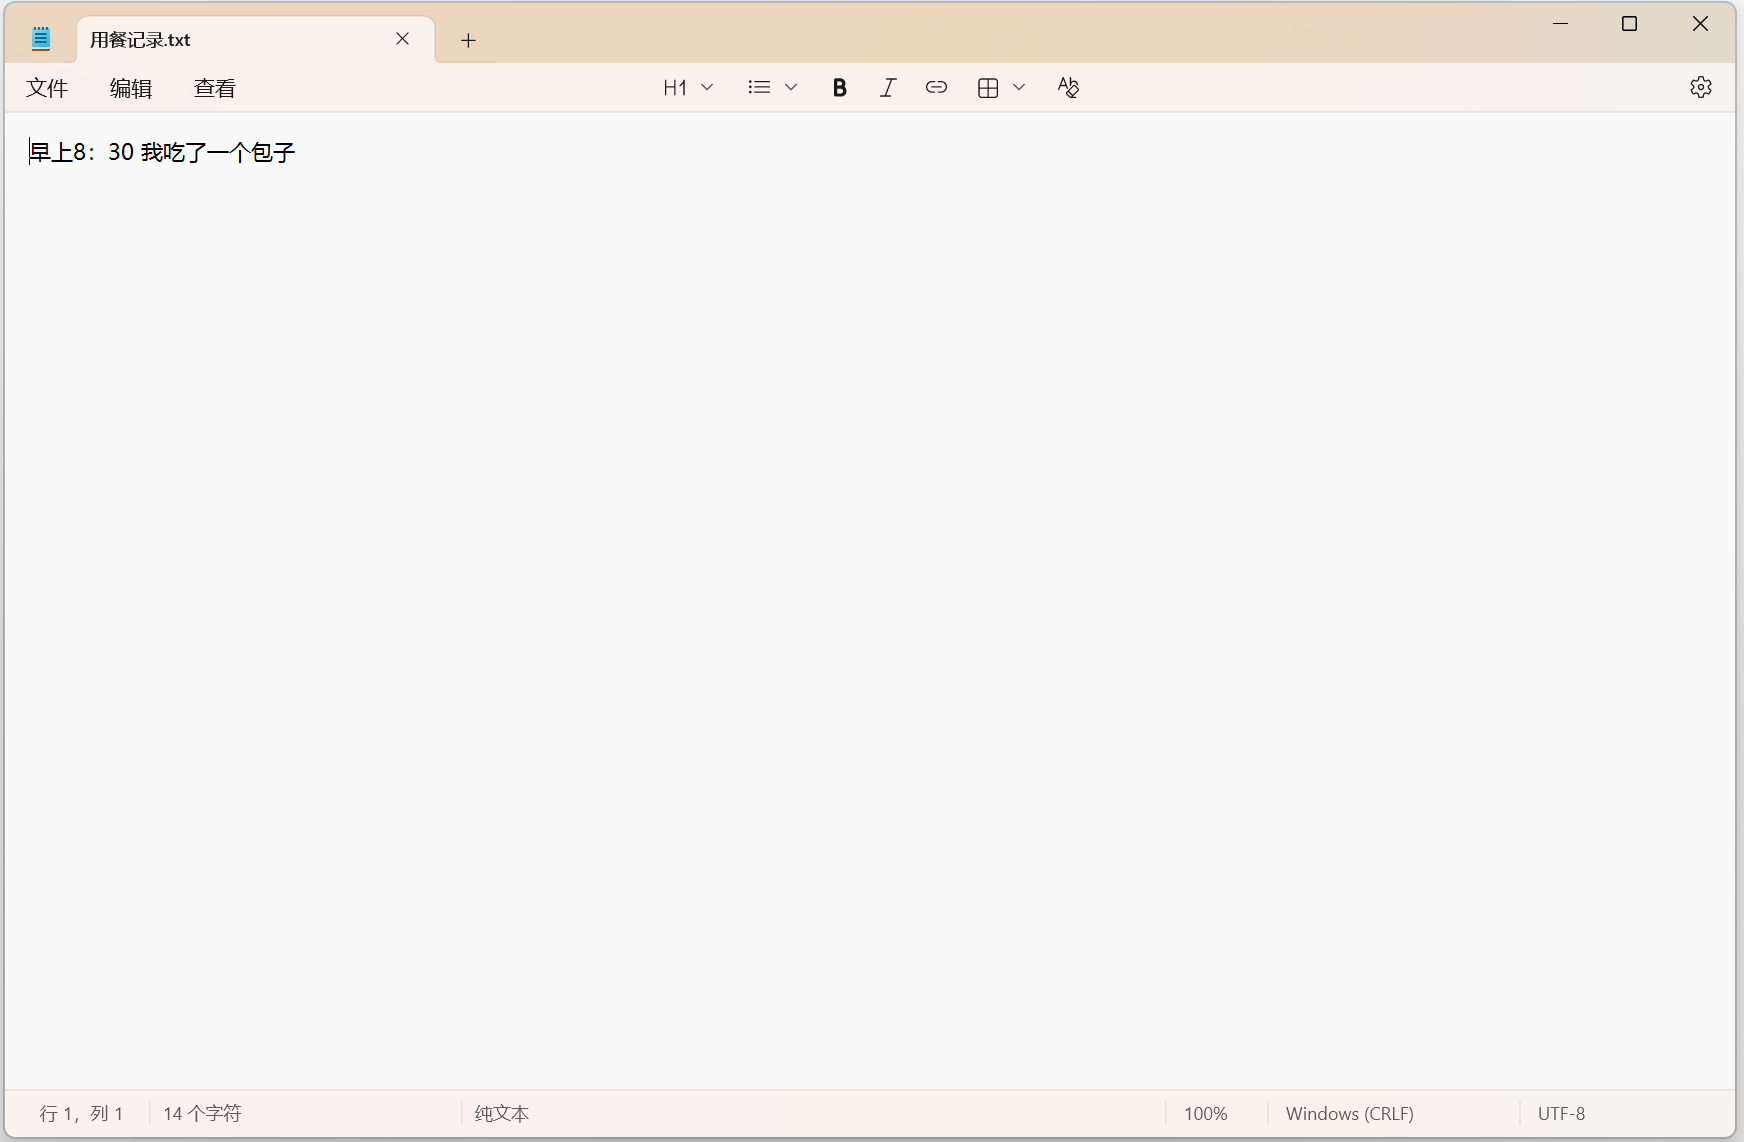The image size is (1744, 1142).
Task: Click the Windows (CRLF) line ending indicator
Action: 1350,1113
